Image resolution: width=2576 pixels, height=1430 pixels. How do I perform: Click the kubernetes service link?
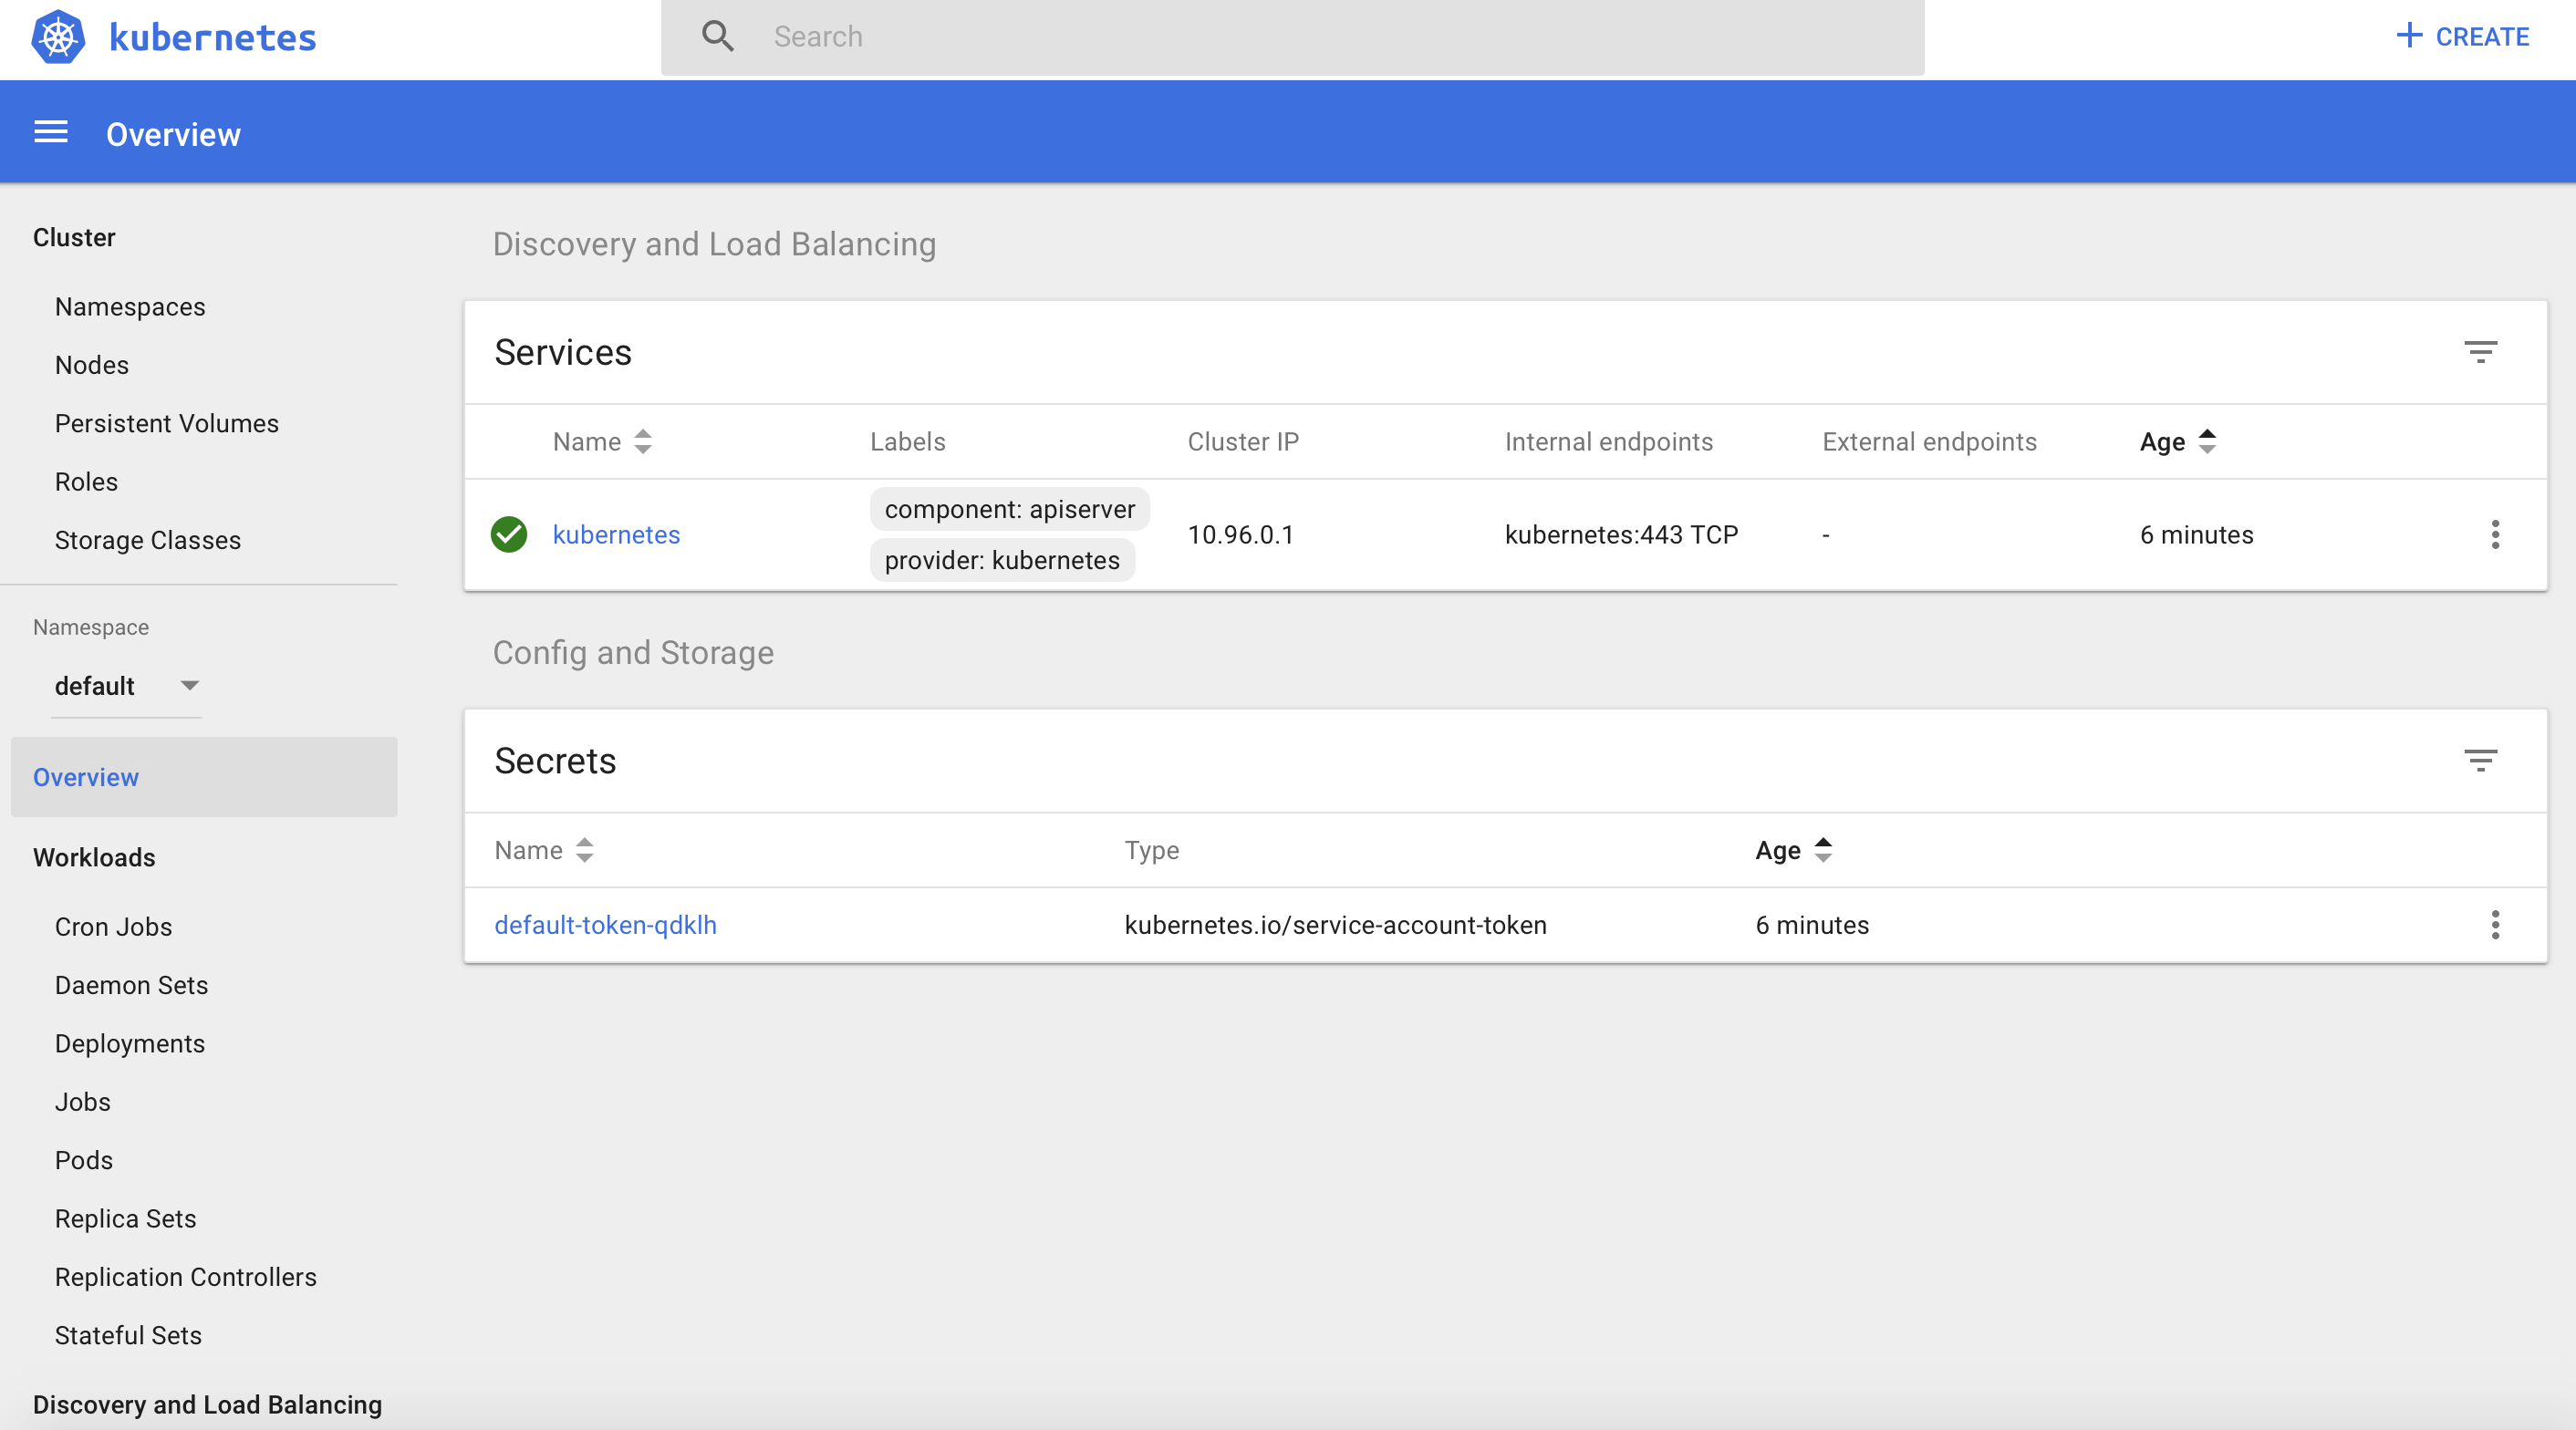(x=617, y=534)
